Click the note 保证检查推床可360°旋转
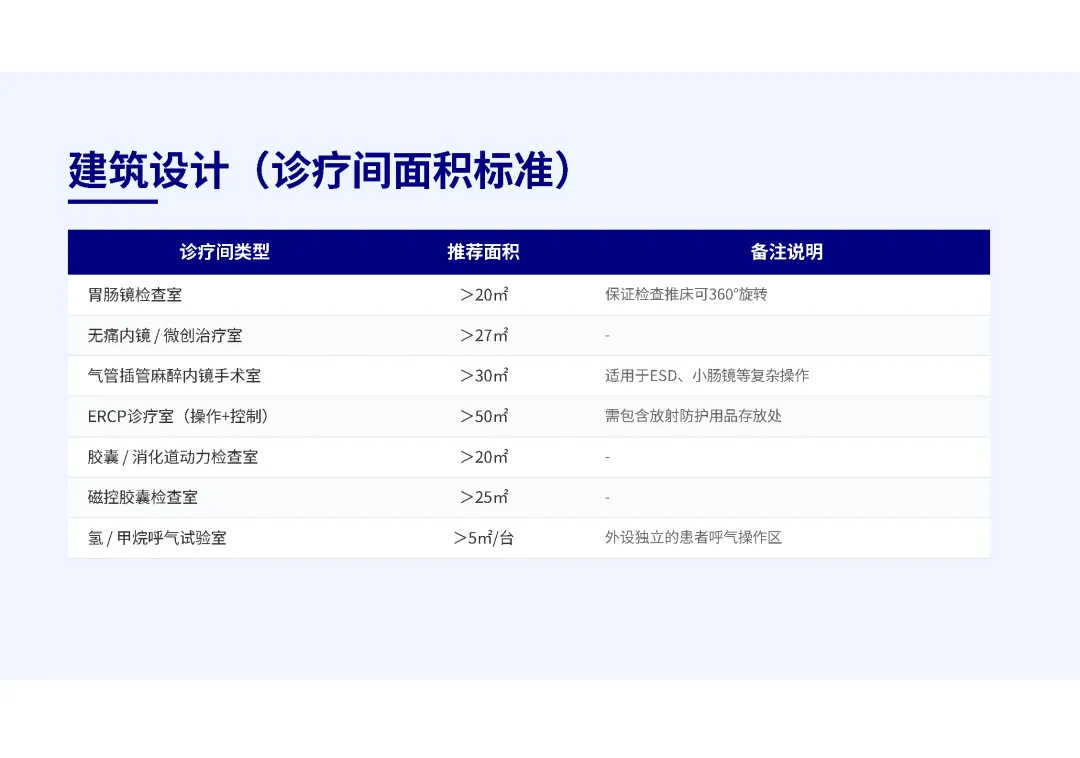This screenshot has height=758, width=1080. [686, 295]
